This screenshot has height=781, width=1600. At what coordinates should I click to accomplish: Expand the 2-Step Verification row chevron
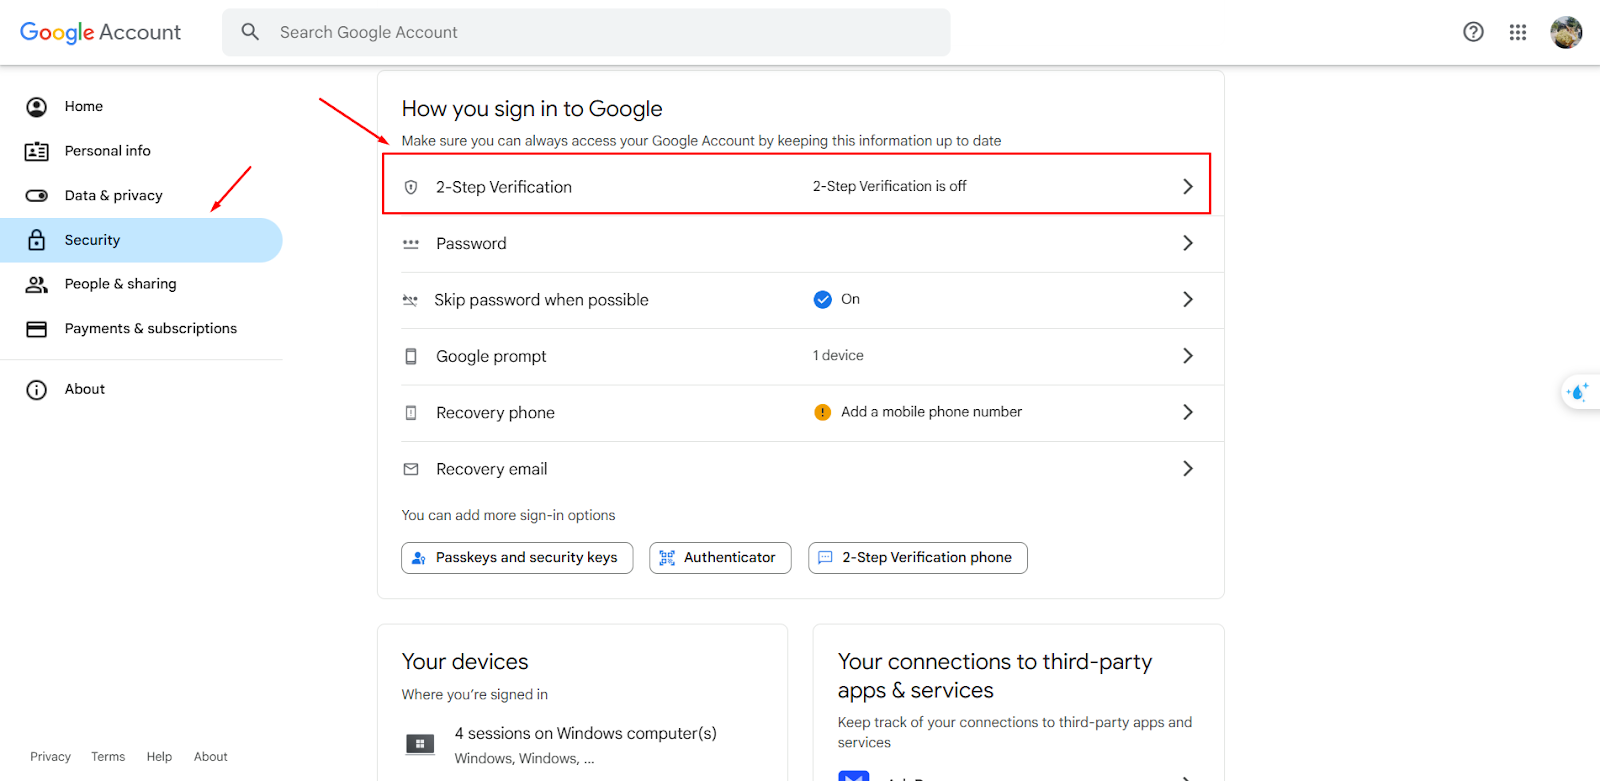click(x=1188, y=187)
